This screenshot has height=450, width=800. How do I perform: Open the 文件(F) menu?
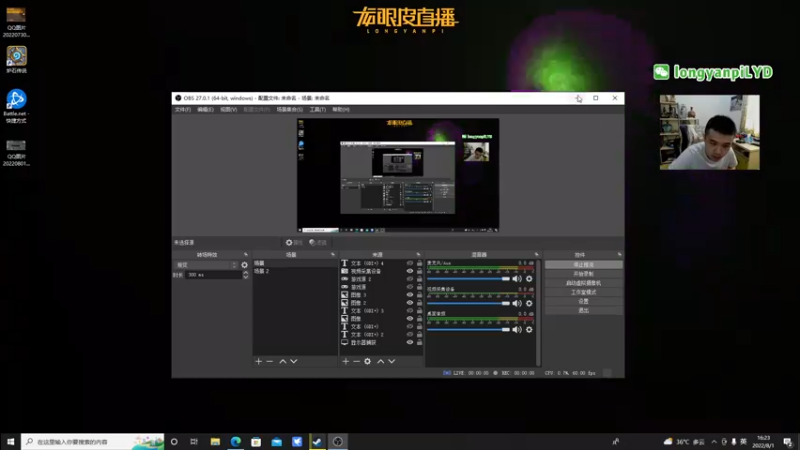pyautogui.click(x=183, y=110)
